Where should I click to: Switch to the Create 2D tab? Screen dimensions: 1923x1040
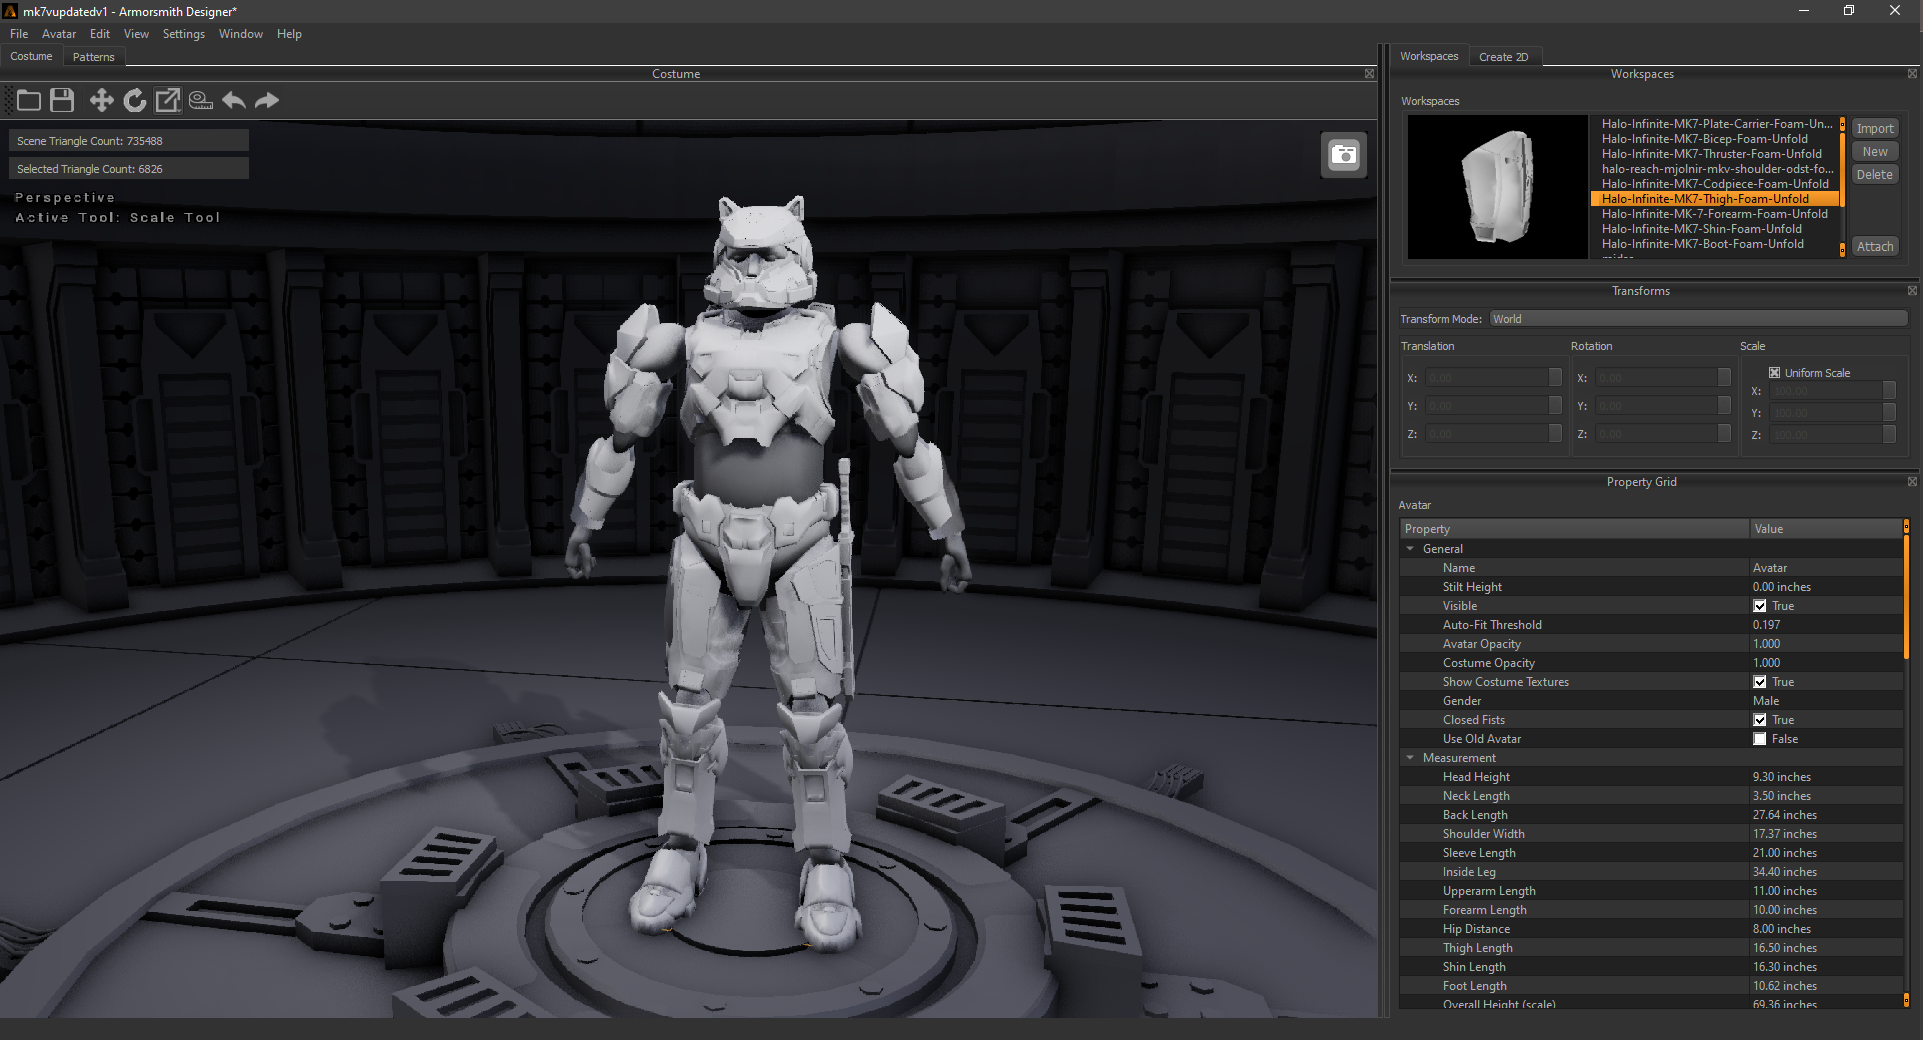1504,57
